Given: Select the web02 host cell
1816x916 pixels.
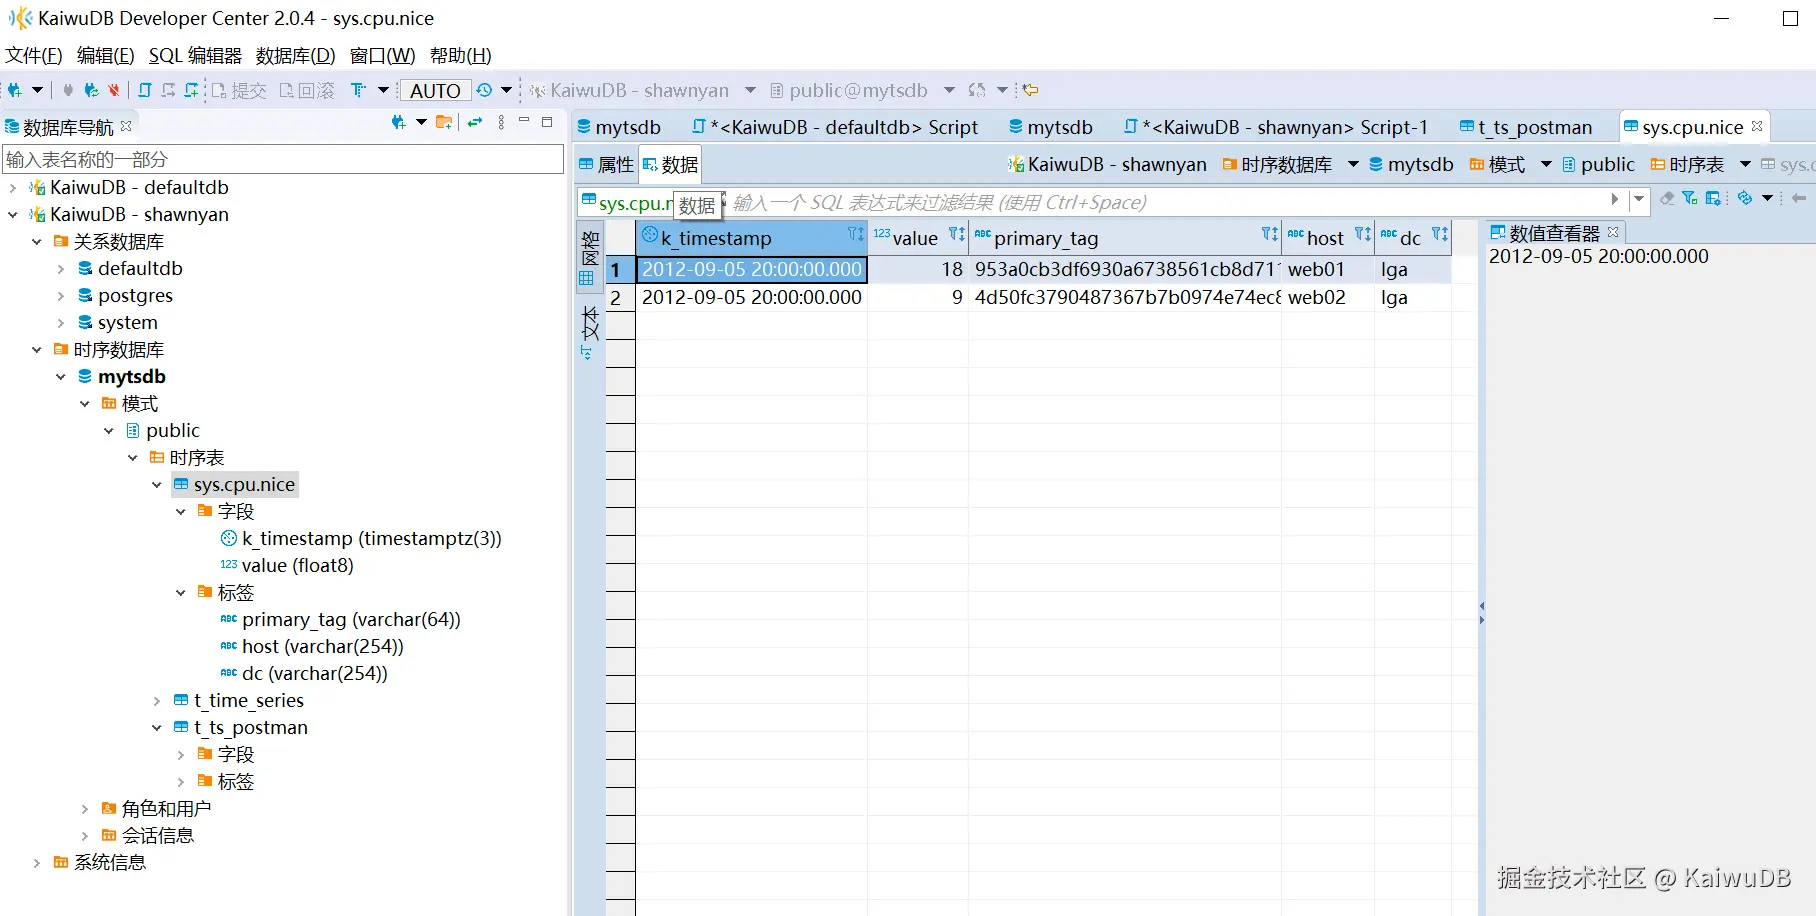Looking at the screenshot, I should [x=1327, y=297].
